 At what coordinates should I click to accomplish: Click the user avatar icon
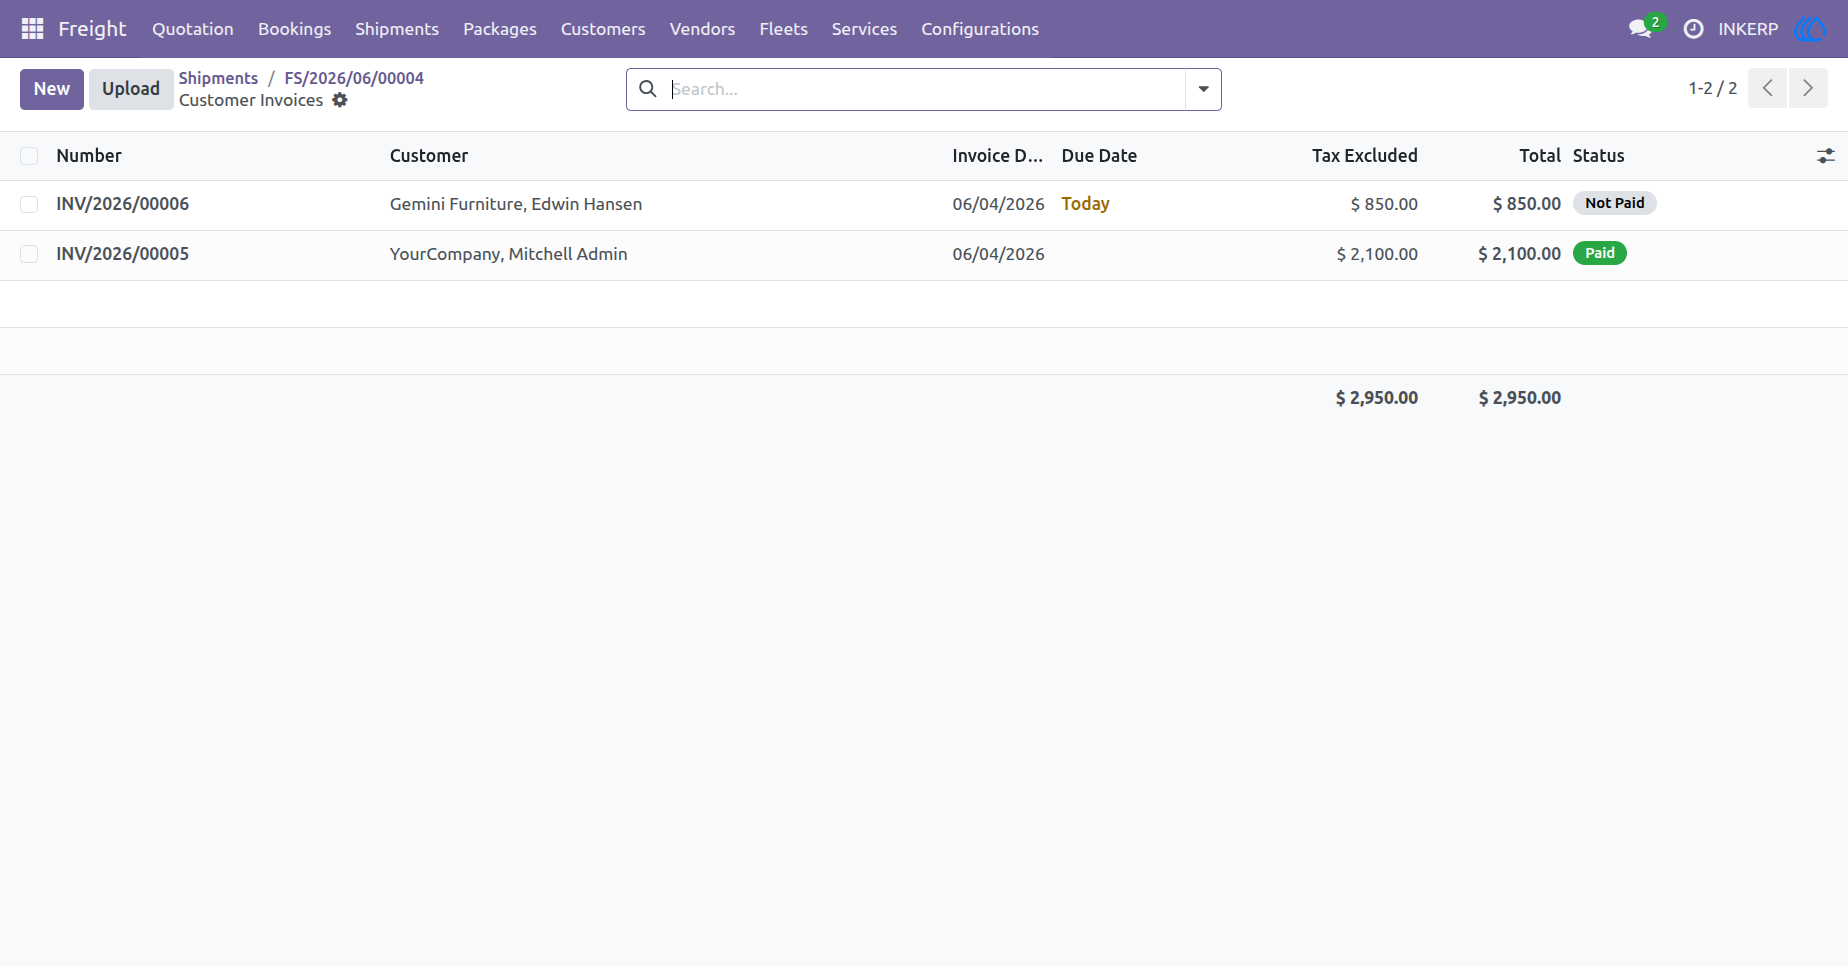(x=1810, y=29)
